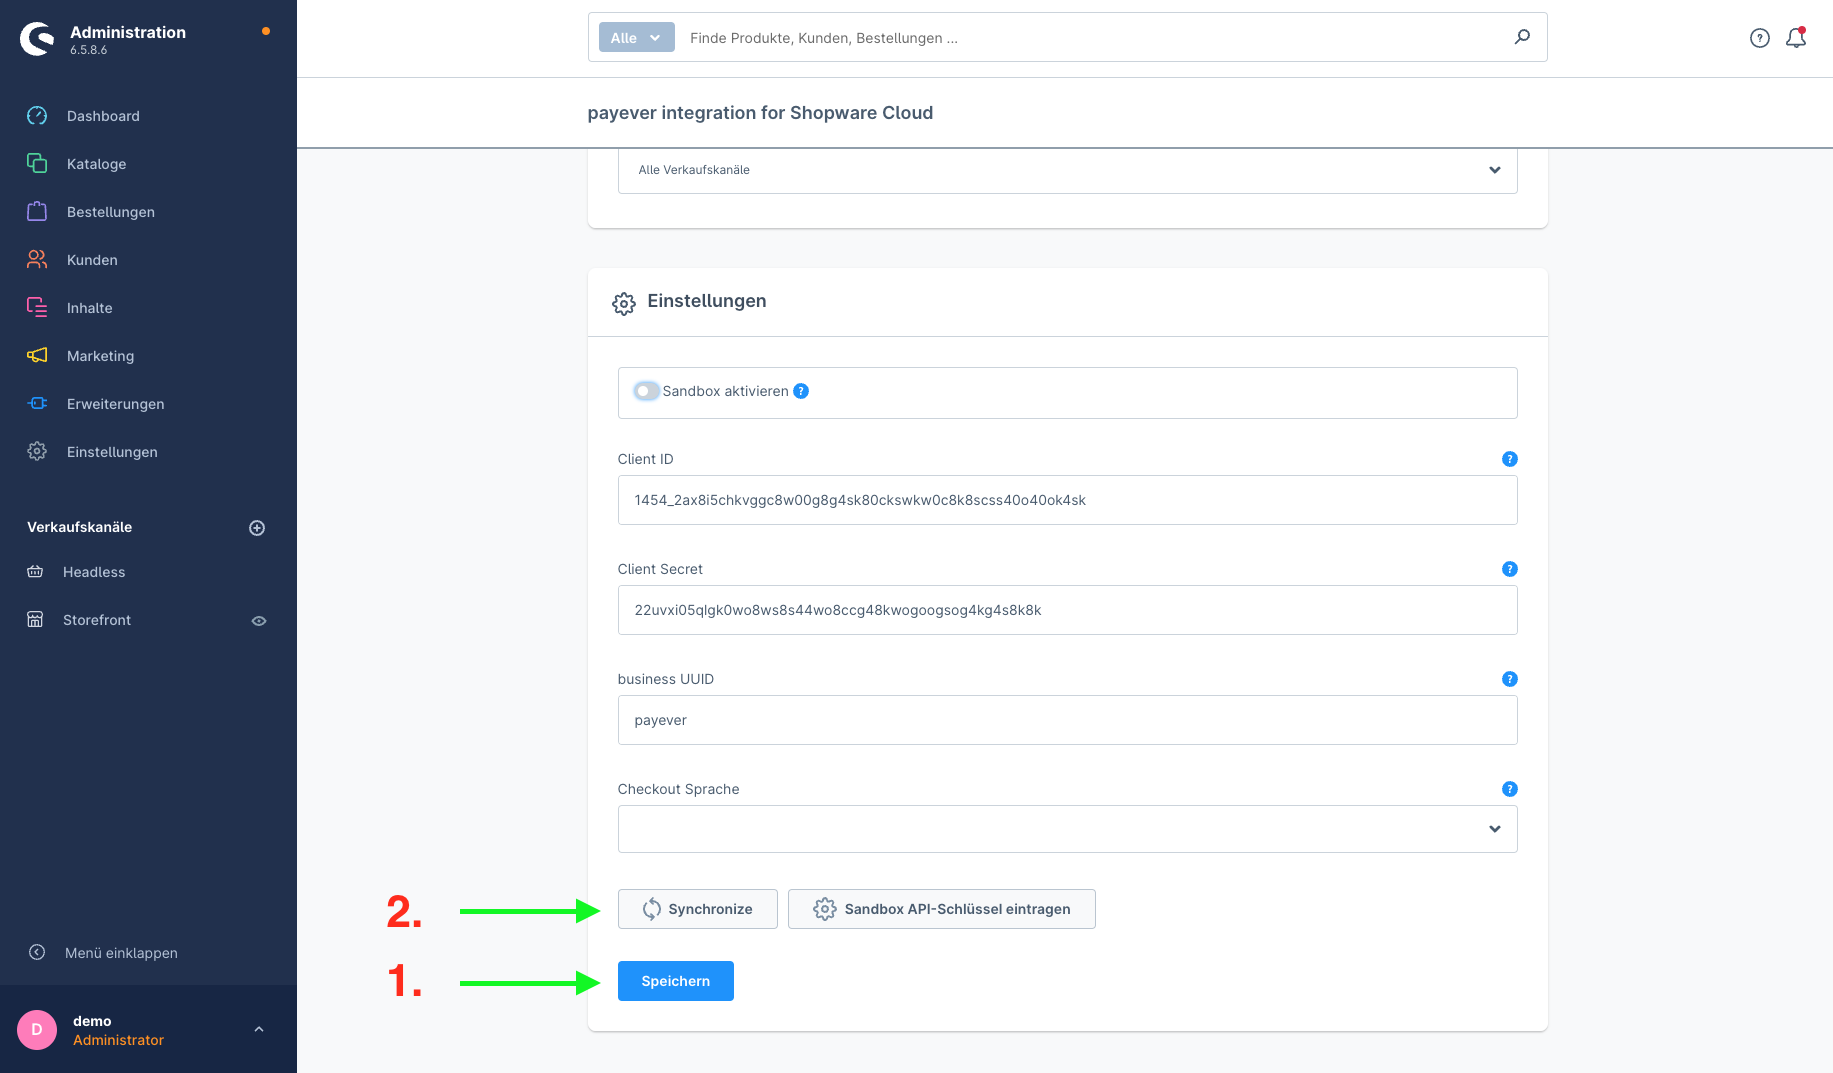Preview Storefront via the eye icon

pos(259,621)
